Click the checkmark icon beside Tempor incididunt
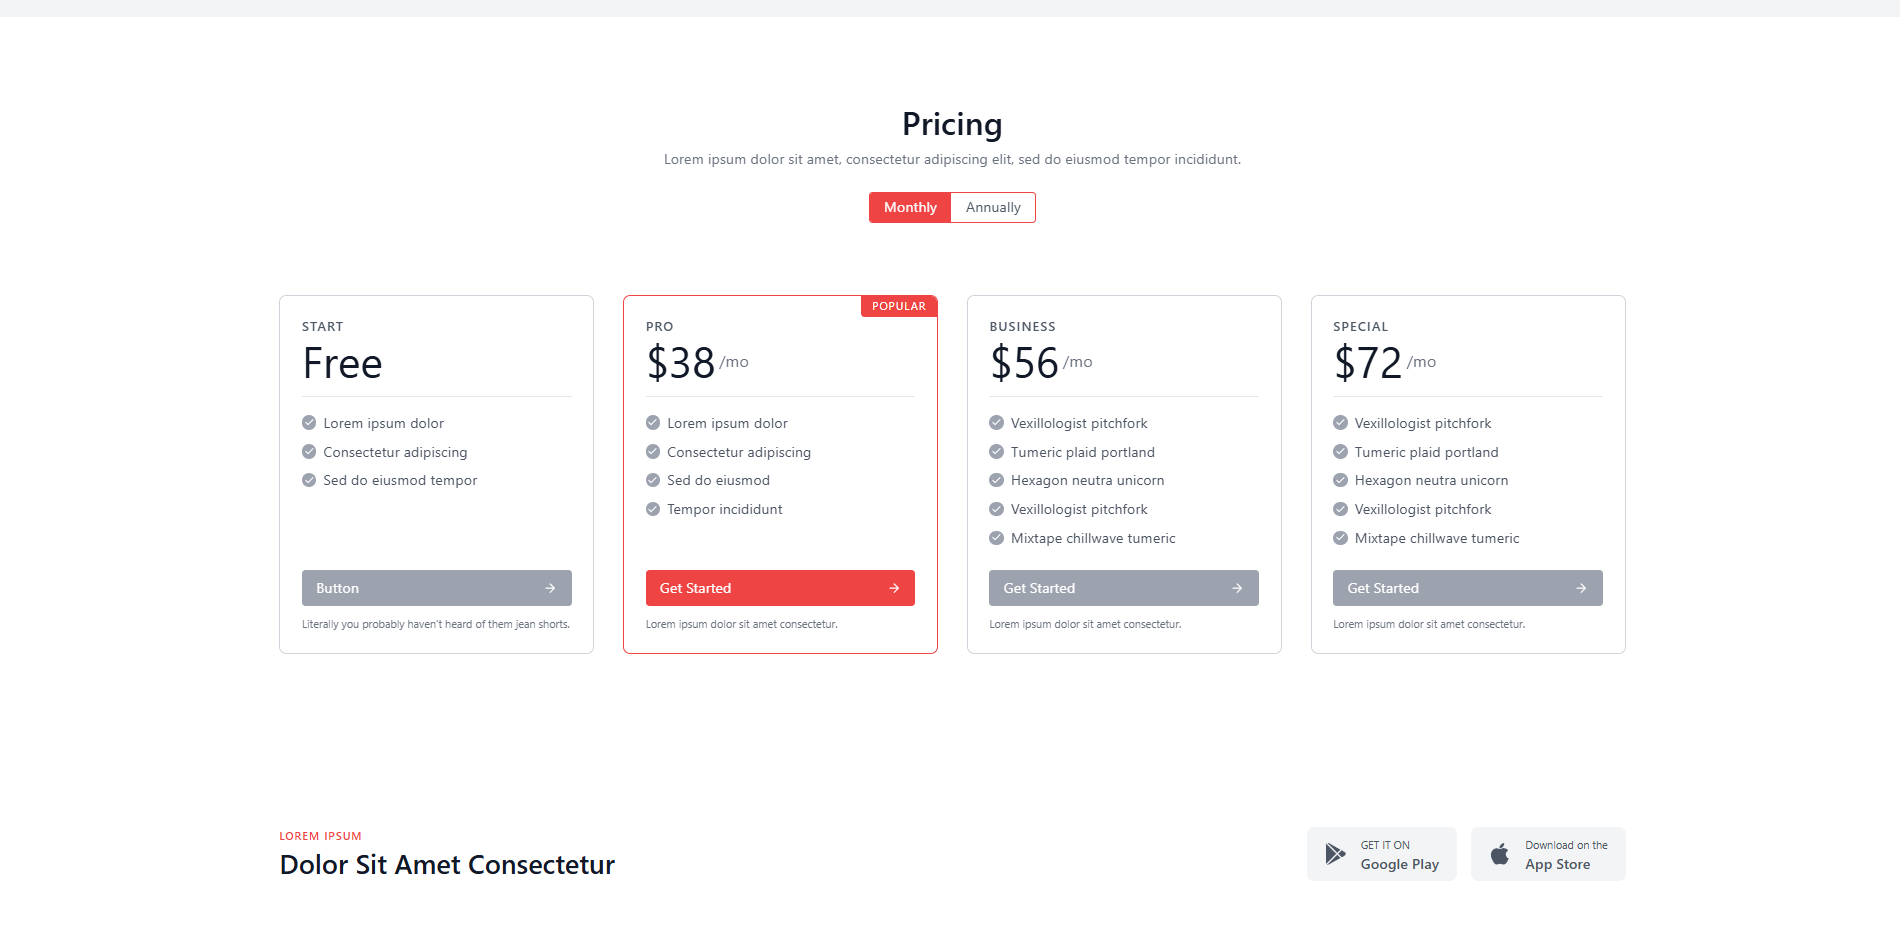The image size is (1900, 939). pos(653,509)
